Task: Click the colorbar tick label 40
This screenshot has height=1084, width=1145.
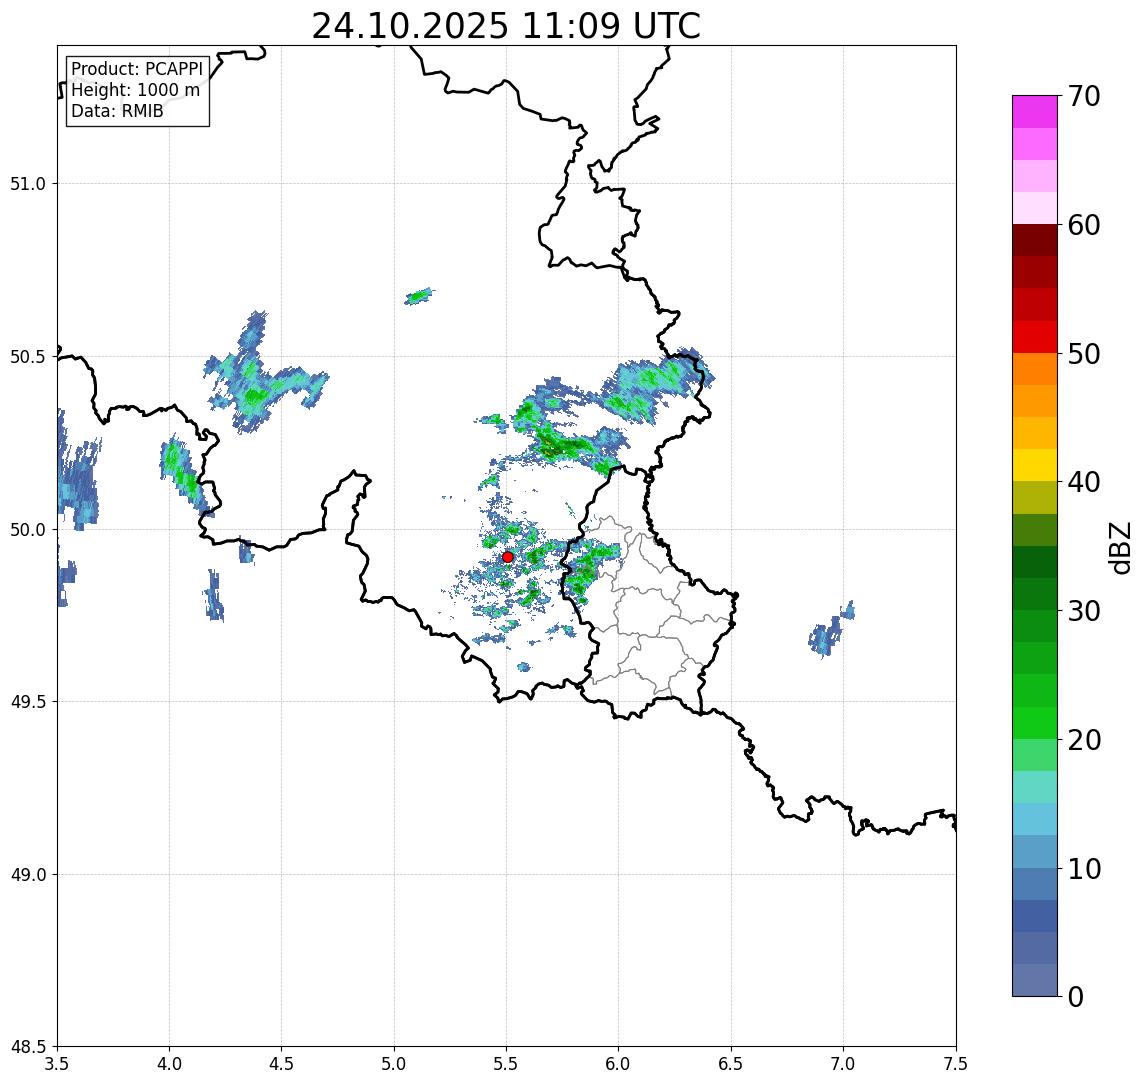Action: [1083, 482]
